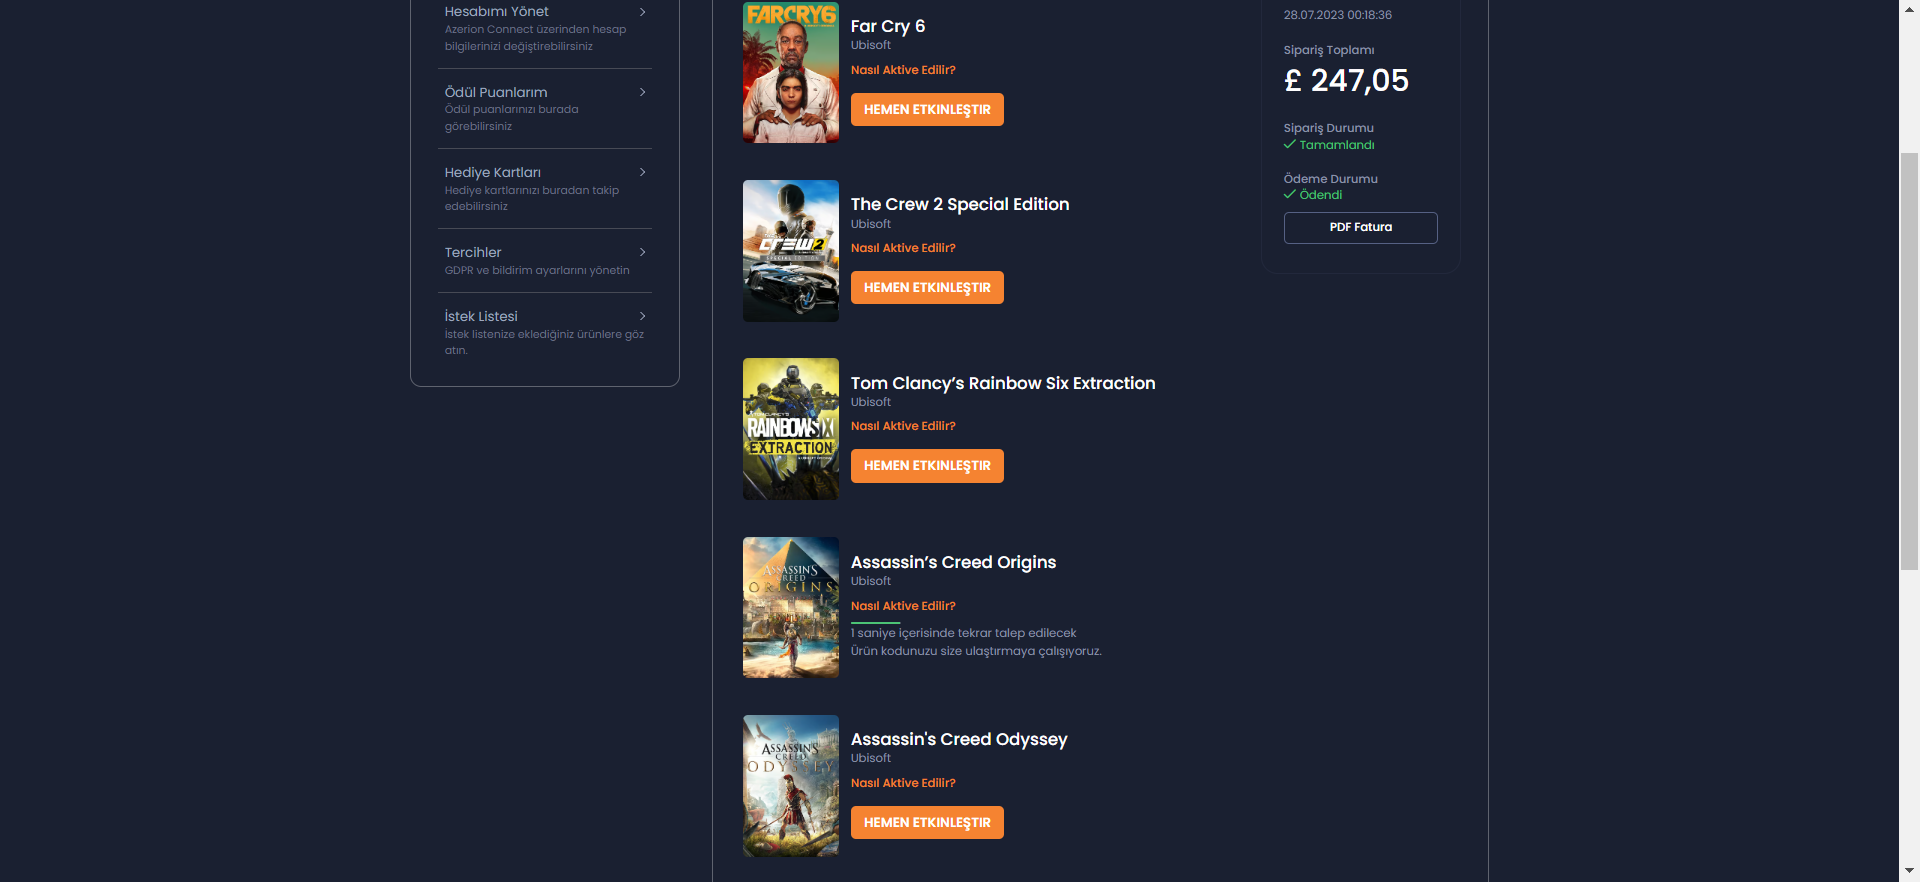Viewport: 1920px width, 882px height.
Task: Click the Tamamlandı order status
Action: point(1329,145)
